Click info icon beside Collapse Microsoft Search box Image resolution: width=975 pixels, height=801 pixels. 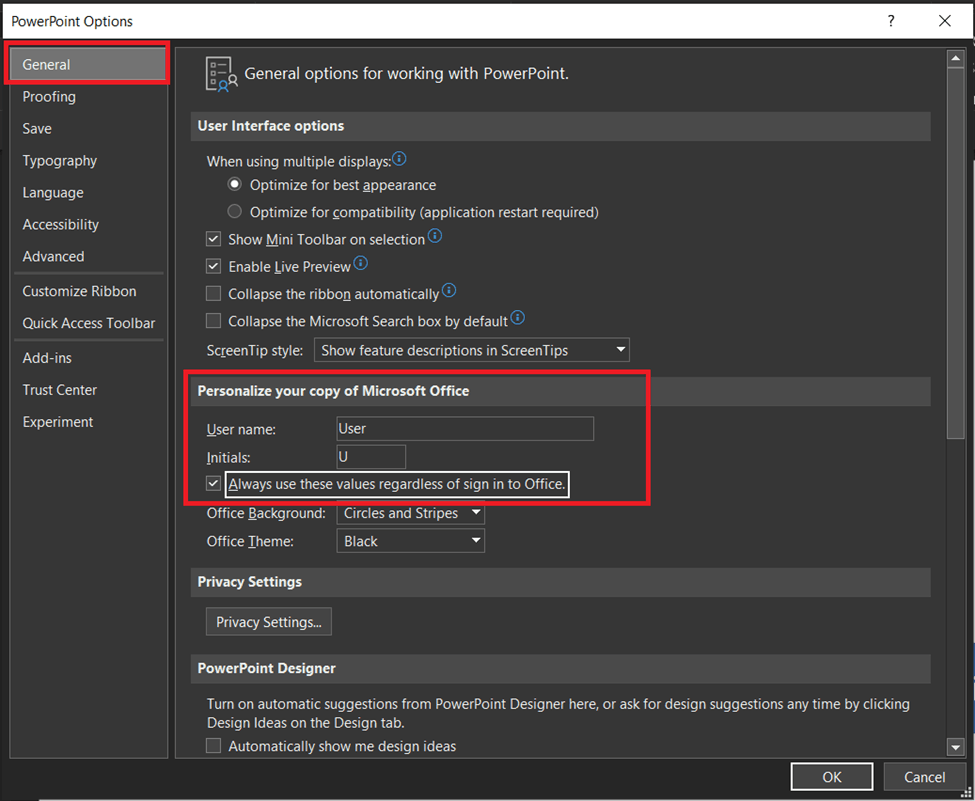point(517,318)
